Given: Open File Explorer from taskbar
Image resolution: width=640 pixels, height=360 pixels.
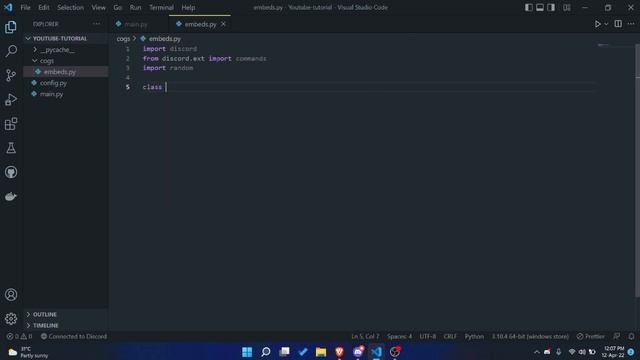Looking at the screenshot, I should point(321,351).
